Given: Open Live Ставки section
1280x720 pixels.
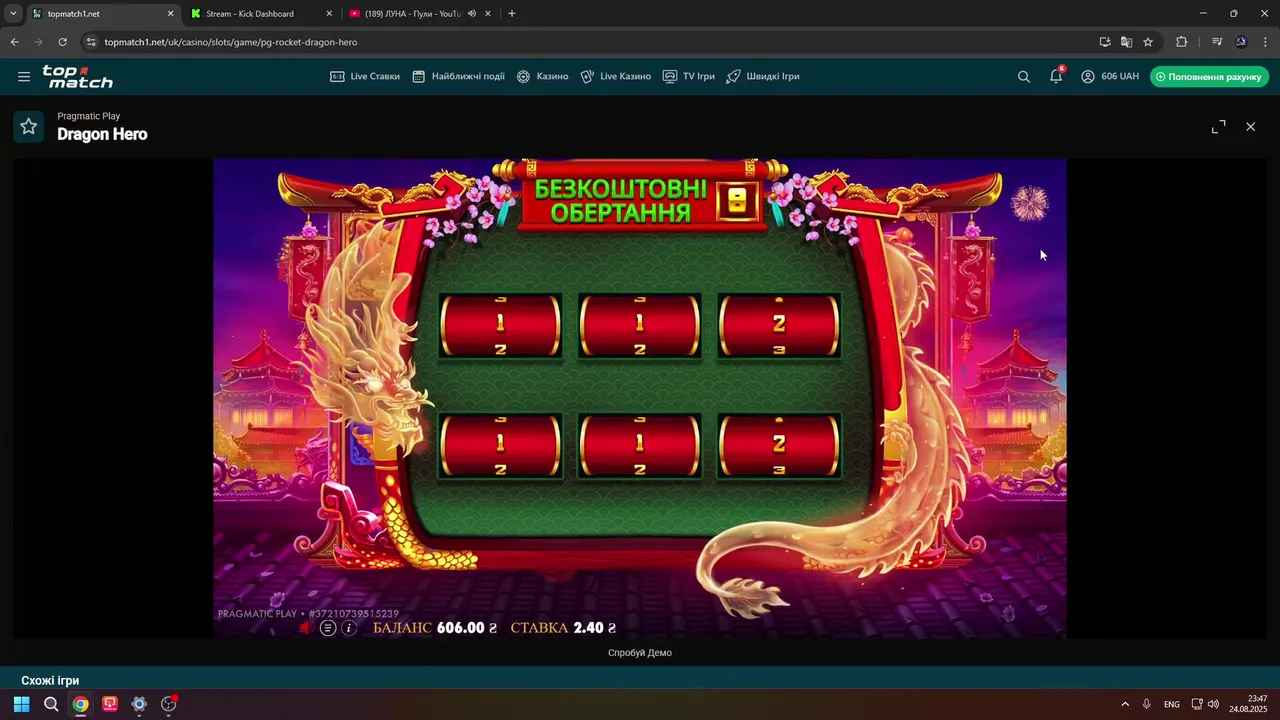Looking at the screenshot, I should click(365, 76).
